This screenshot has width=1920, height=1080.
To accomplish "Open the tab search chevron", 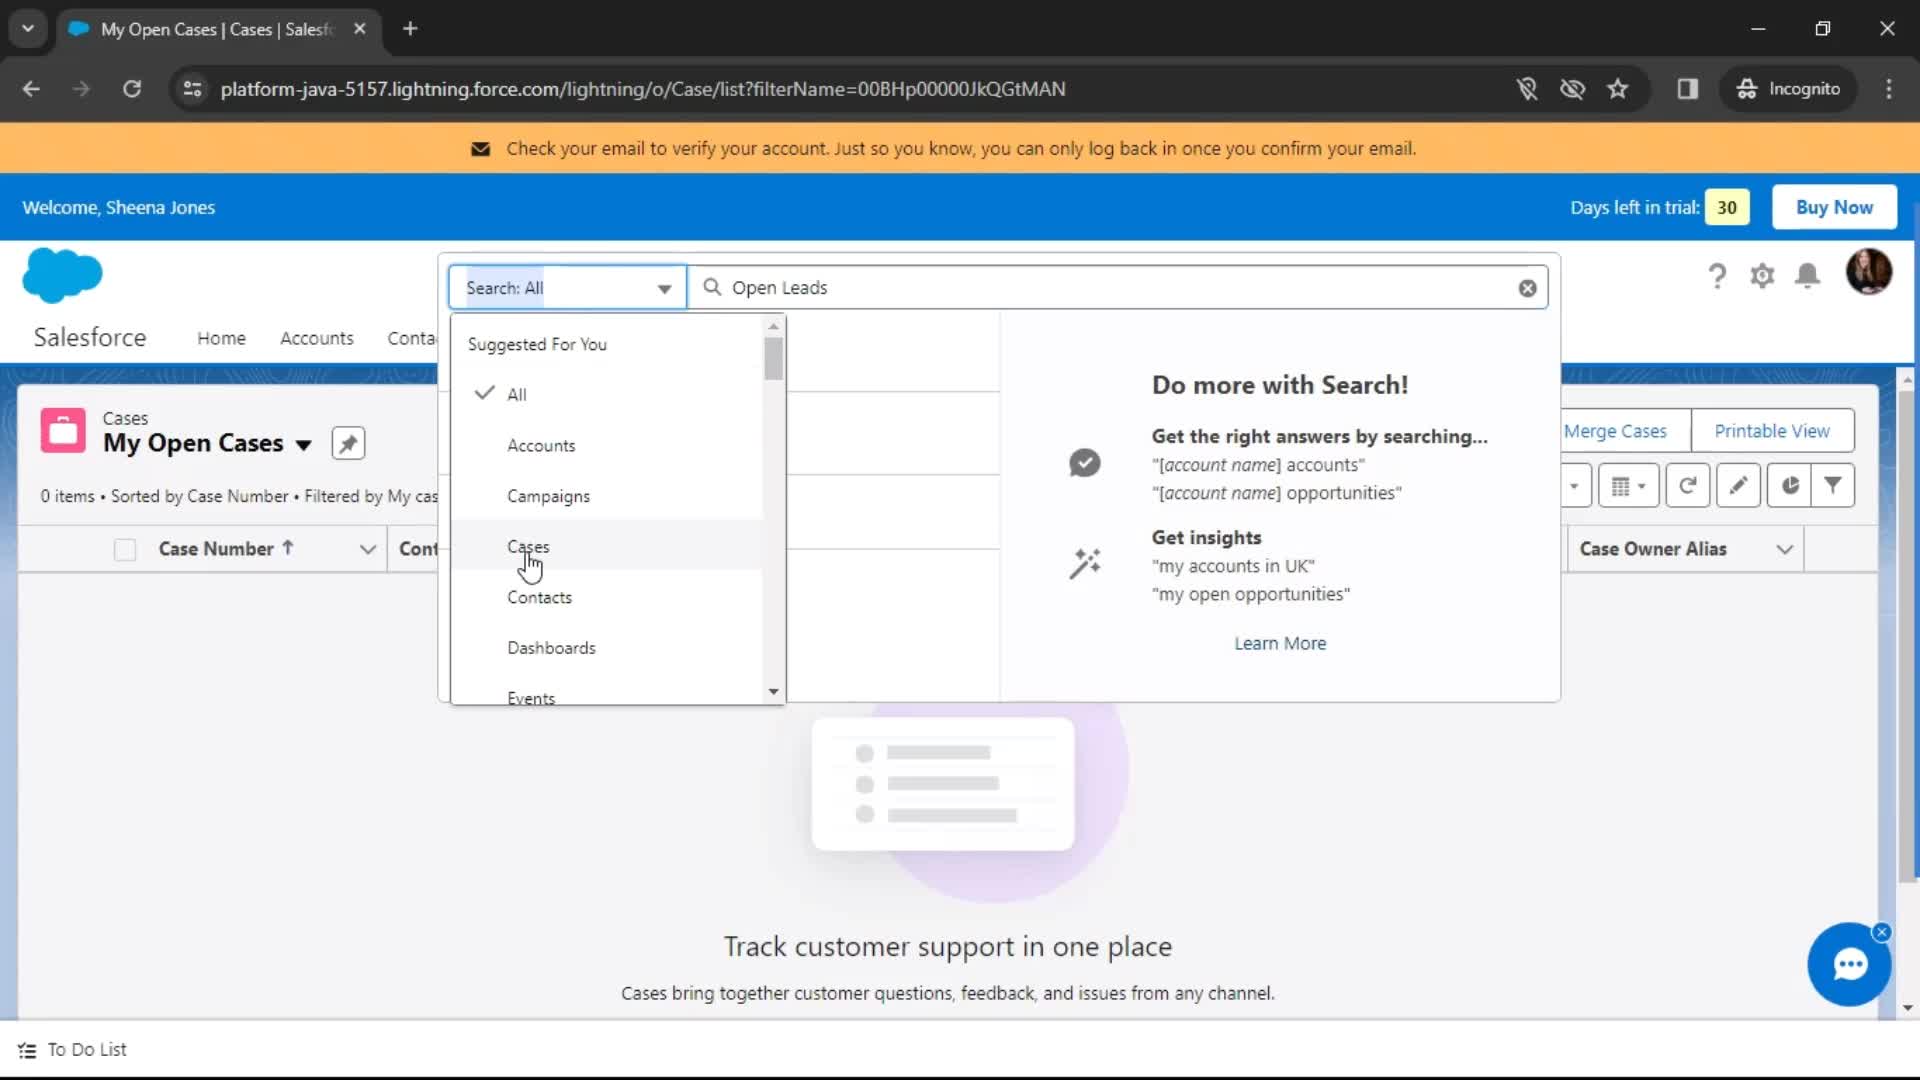I will (x=28, y=29).
